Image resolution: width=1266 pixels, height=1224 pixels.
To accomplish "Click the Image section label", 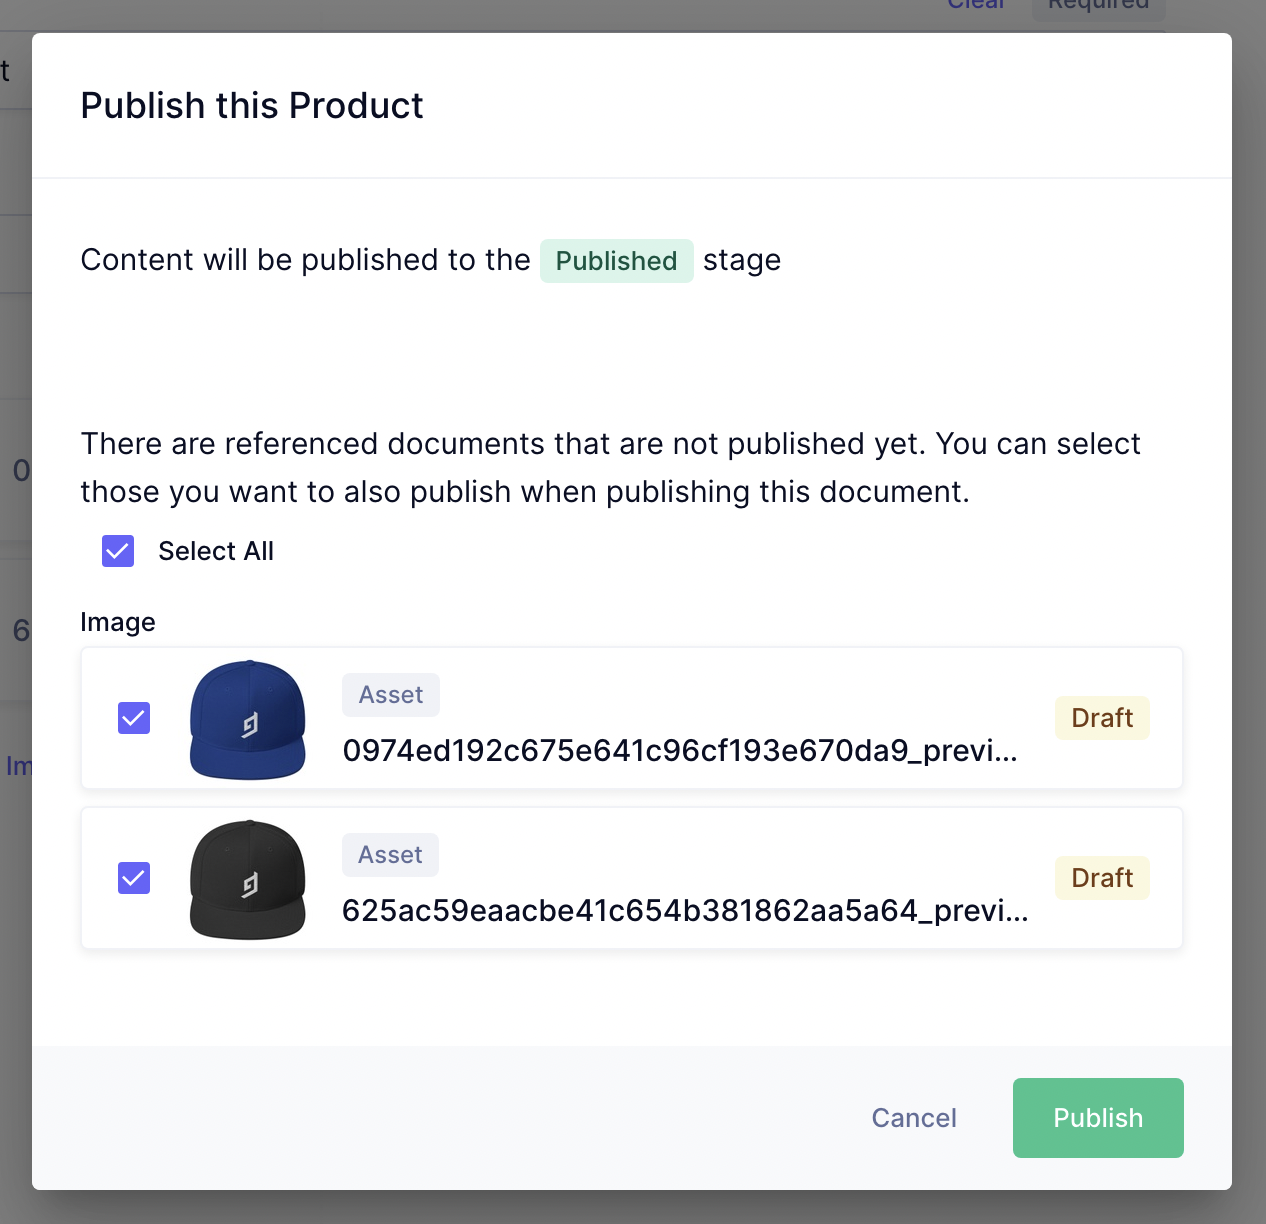I will point(118,622).
